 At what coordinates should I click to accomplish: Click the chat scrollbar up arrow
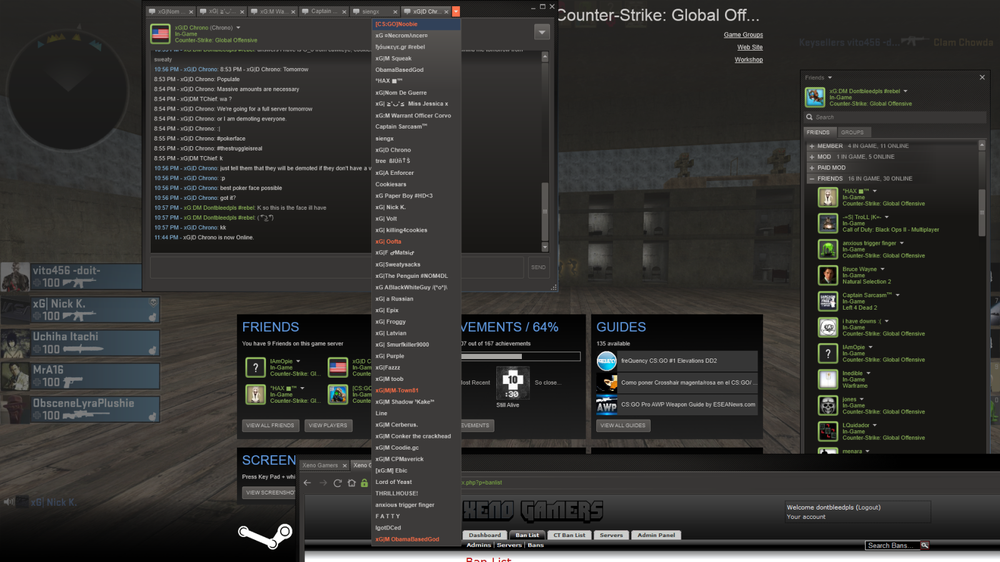click(x=545, y=57)
